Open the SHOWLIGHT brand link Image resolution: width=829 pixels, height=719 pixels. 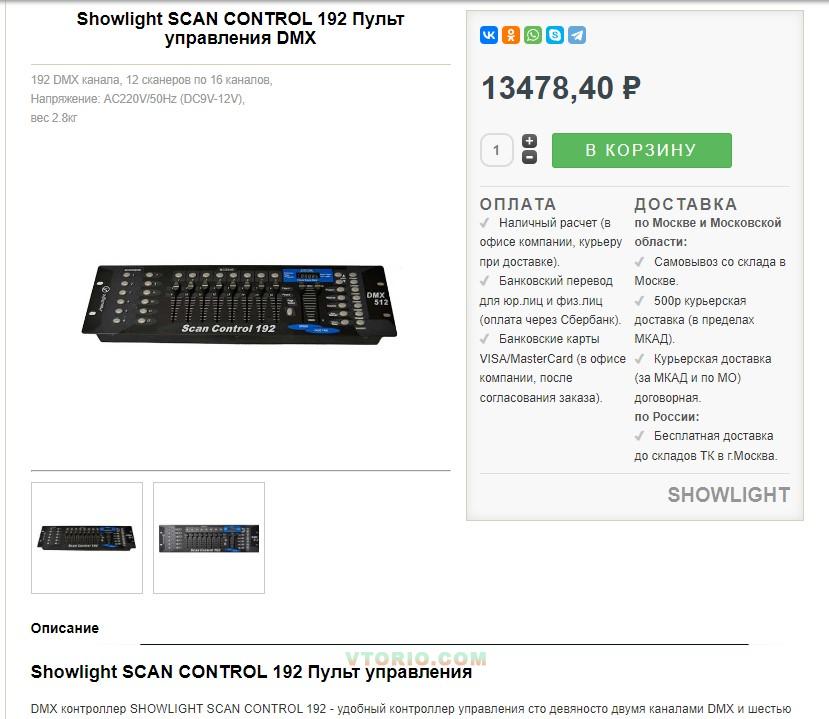point(729,495)
